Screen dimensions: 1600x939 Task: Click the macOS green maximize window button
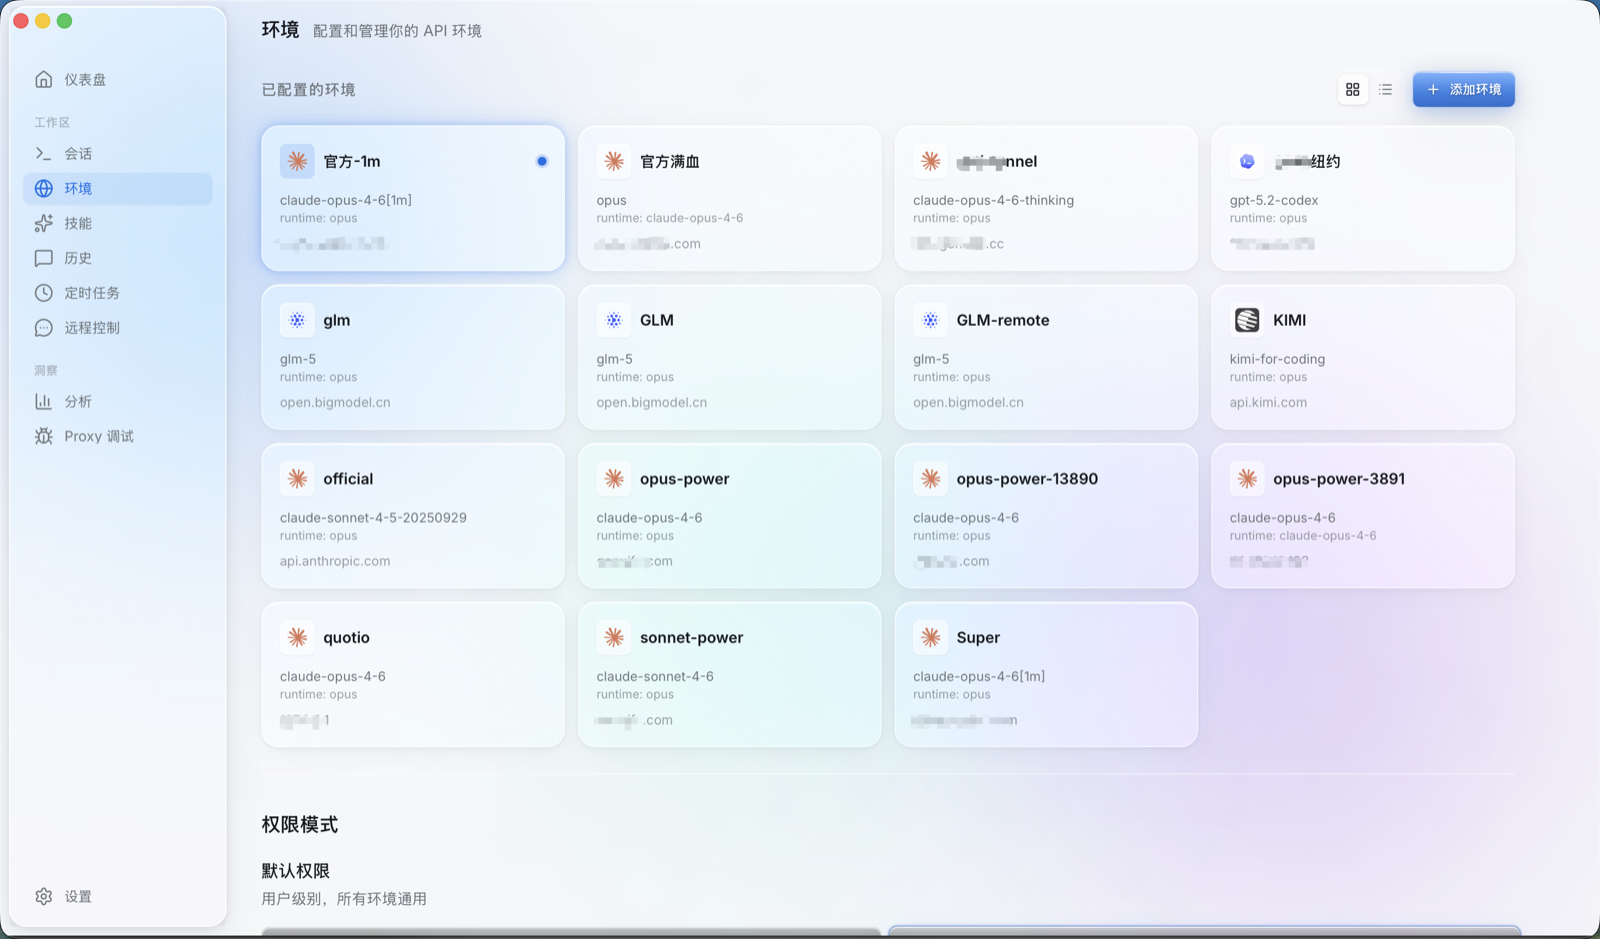(65, 21)
